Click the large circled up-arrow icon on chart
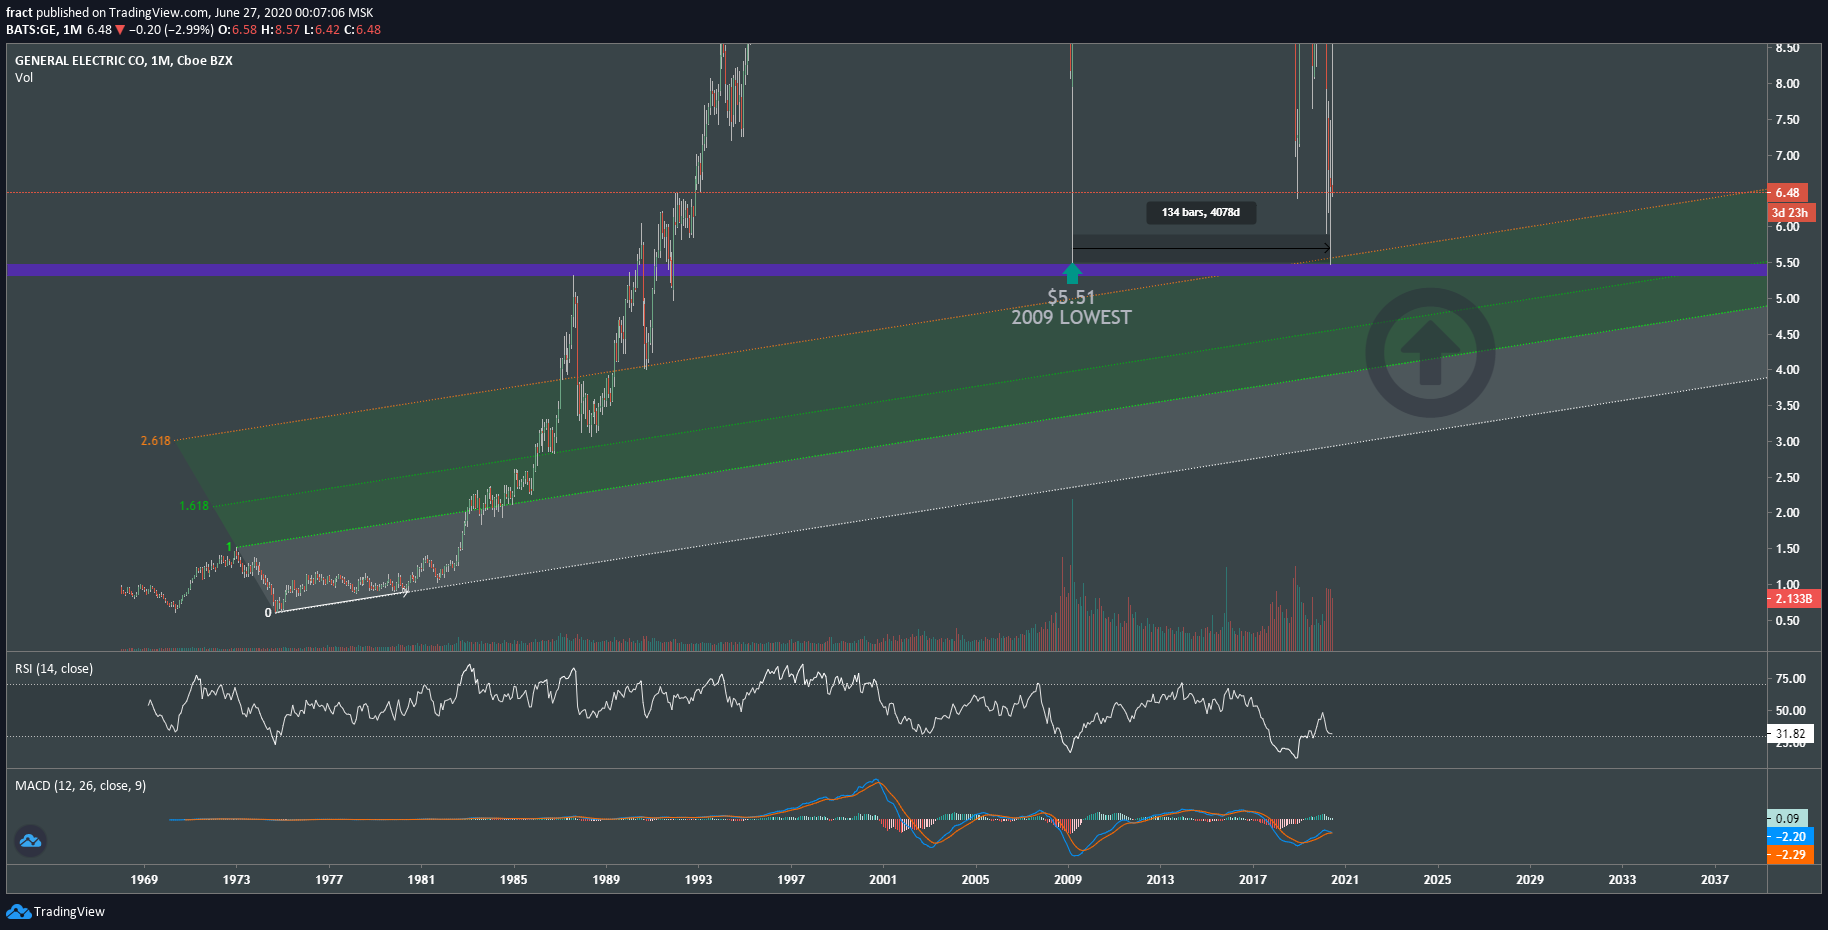 pyautogui.click(x=1430, y=352)
